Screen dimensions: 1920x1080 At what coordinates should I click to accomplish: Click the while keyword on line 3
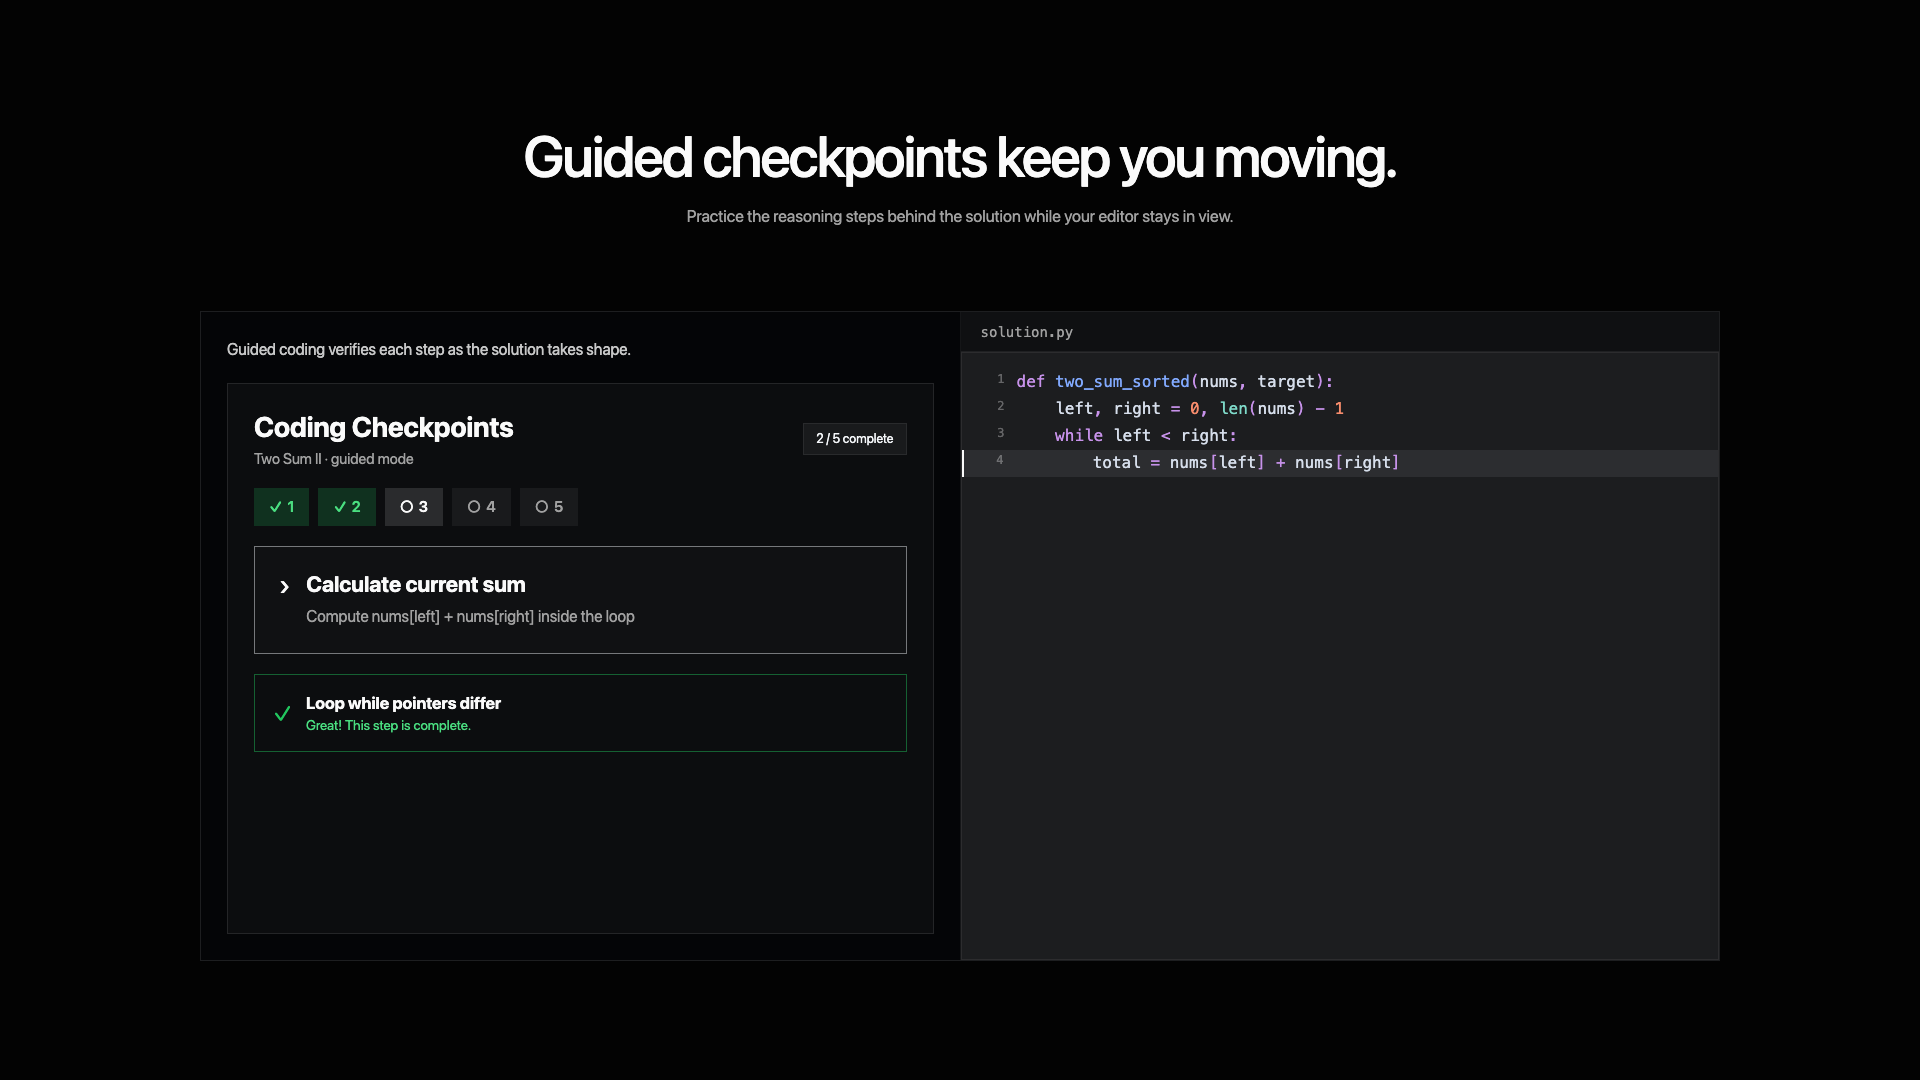(x=1078, y=436)
